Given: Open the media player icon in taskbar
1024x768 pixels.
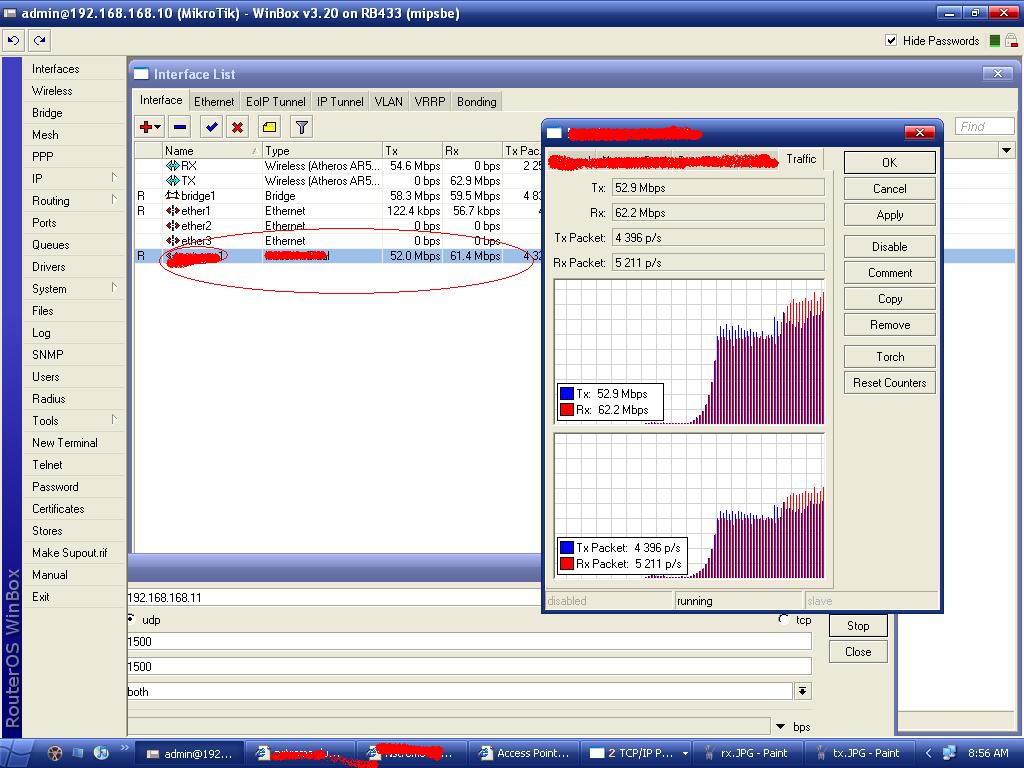Looking at the screenshot, I should (x=55, y=753).
